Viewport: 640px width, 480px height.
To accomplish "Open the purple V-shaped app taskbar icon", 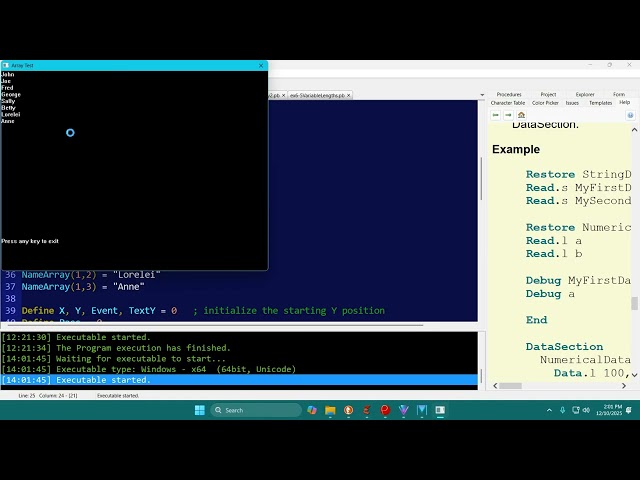I will pyautogui.click(x=403, y=410).
